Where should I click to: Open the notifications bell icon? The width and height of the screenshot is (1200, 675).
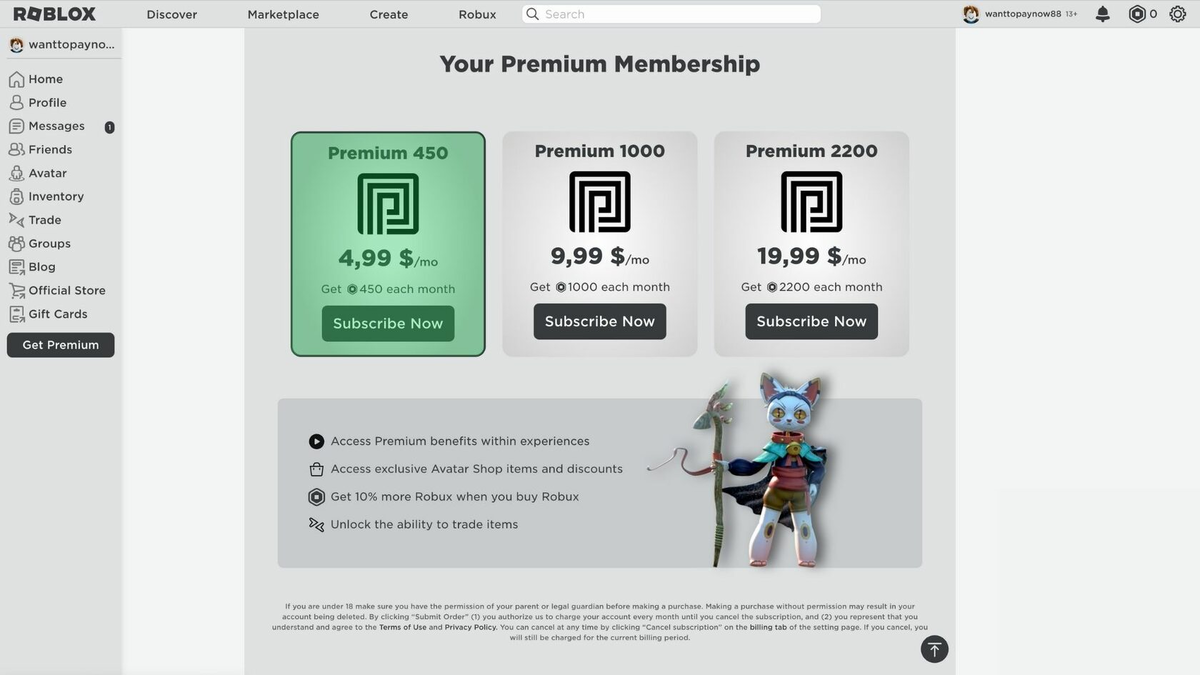tap(1102, 14)
